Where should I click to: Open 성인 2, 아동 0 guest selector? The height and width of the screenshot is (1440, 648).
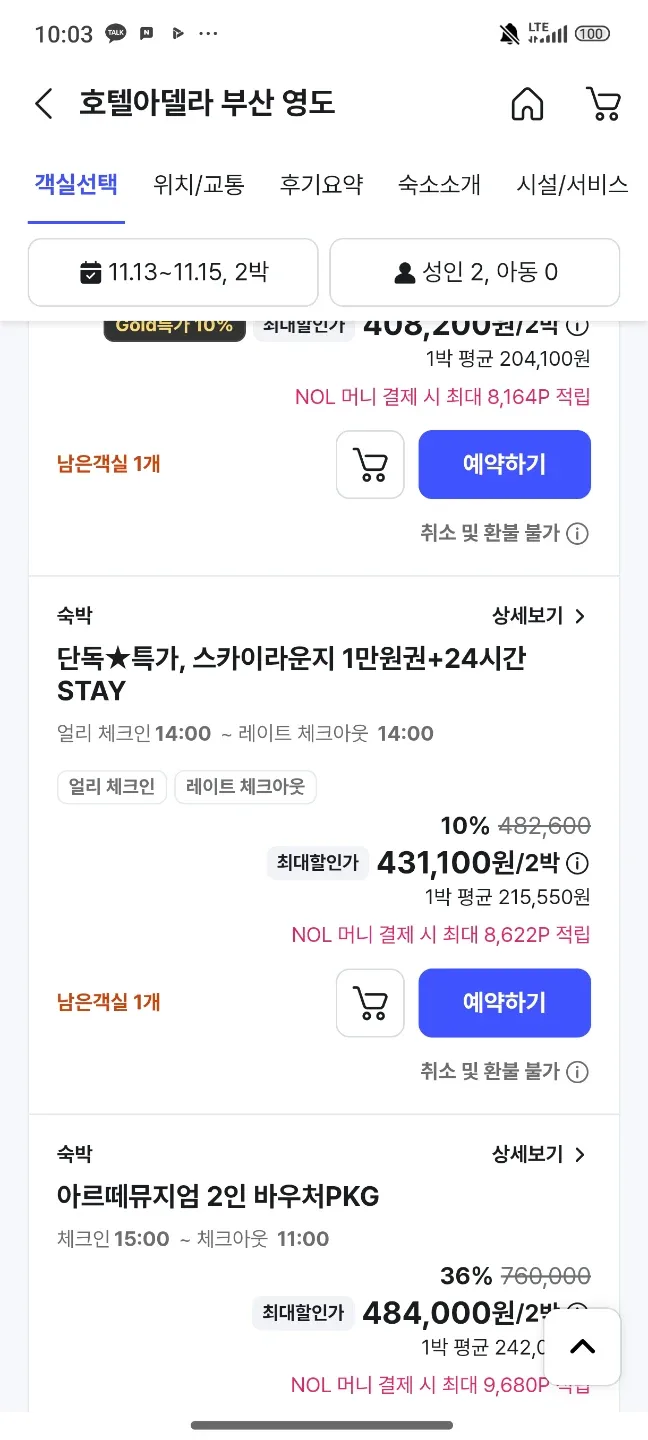pyautogui.click(x=475, y=272)
